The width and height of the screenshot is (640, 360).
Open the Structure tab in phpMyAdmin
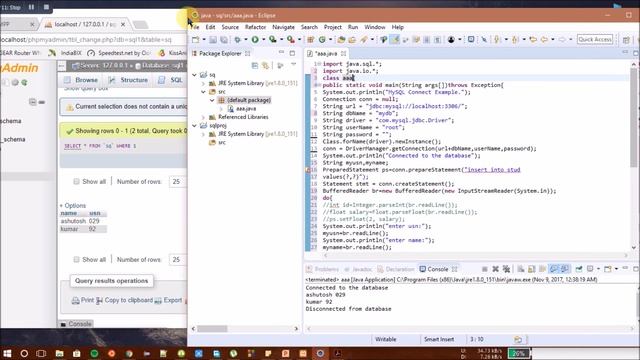[129, 80]
